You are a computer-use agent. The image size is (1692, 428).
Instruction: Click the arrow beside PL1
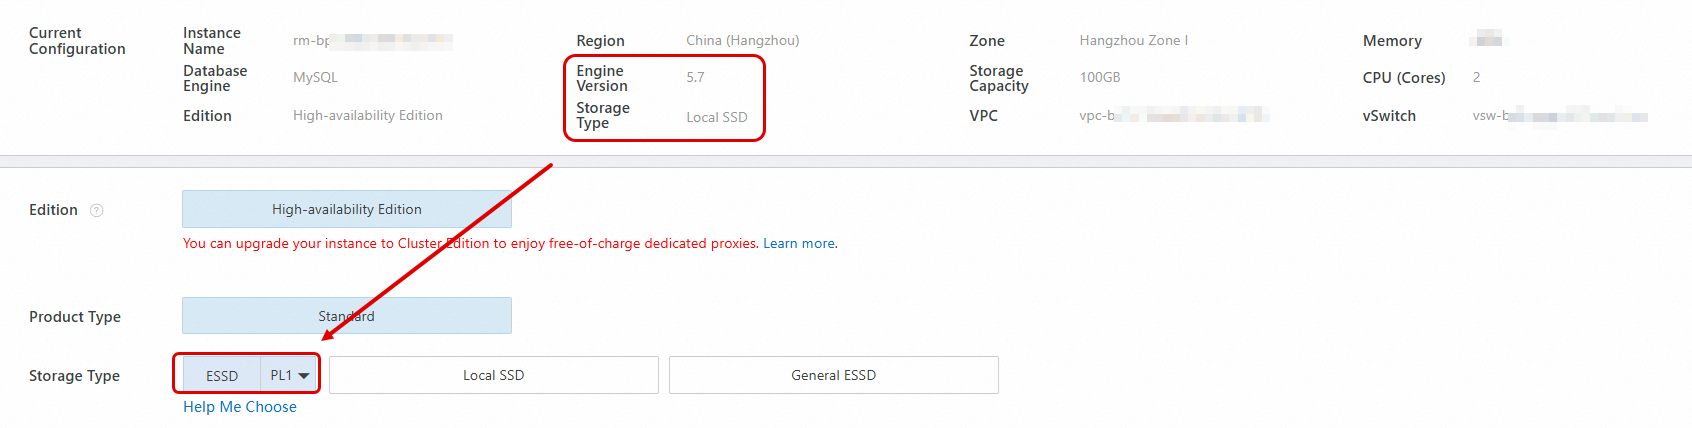pos(304,376)
